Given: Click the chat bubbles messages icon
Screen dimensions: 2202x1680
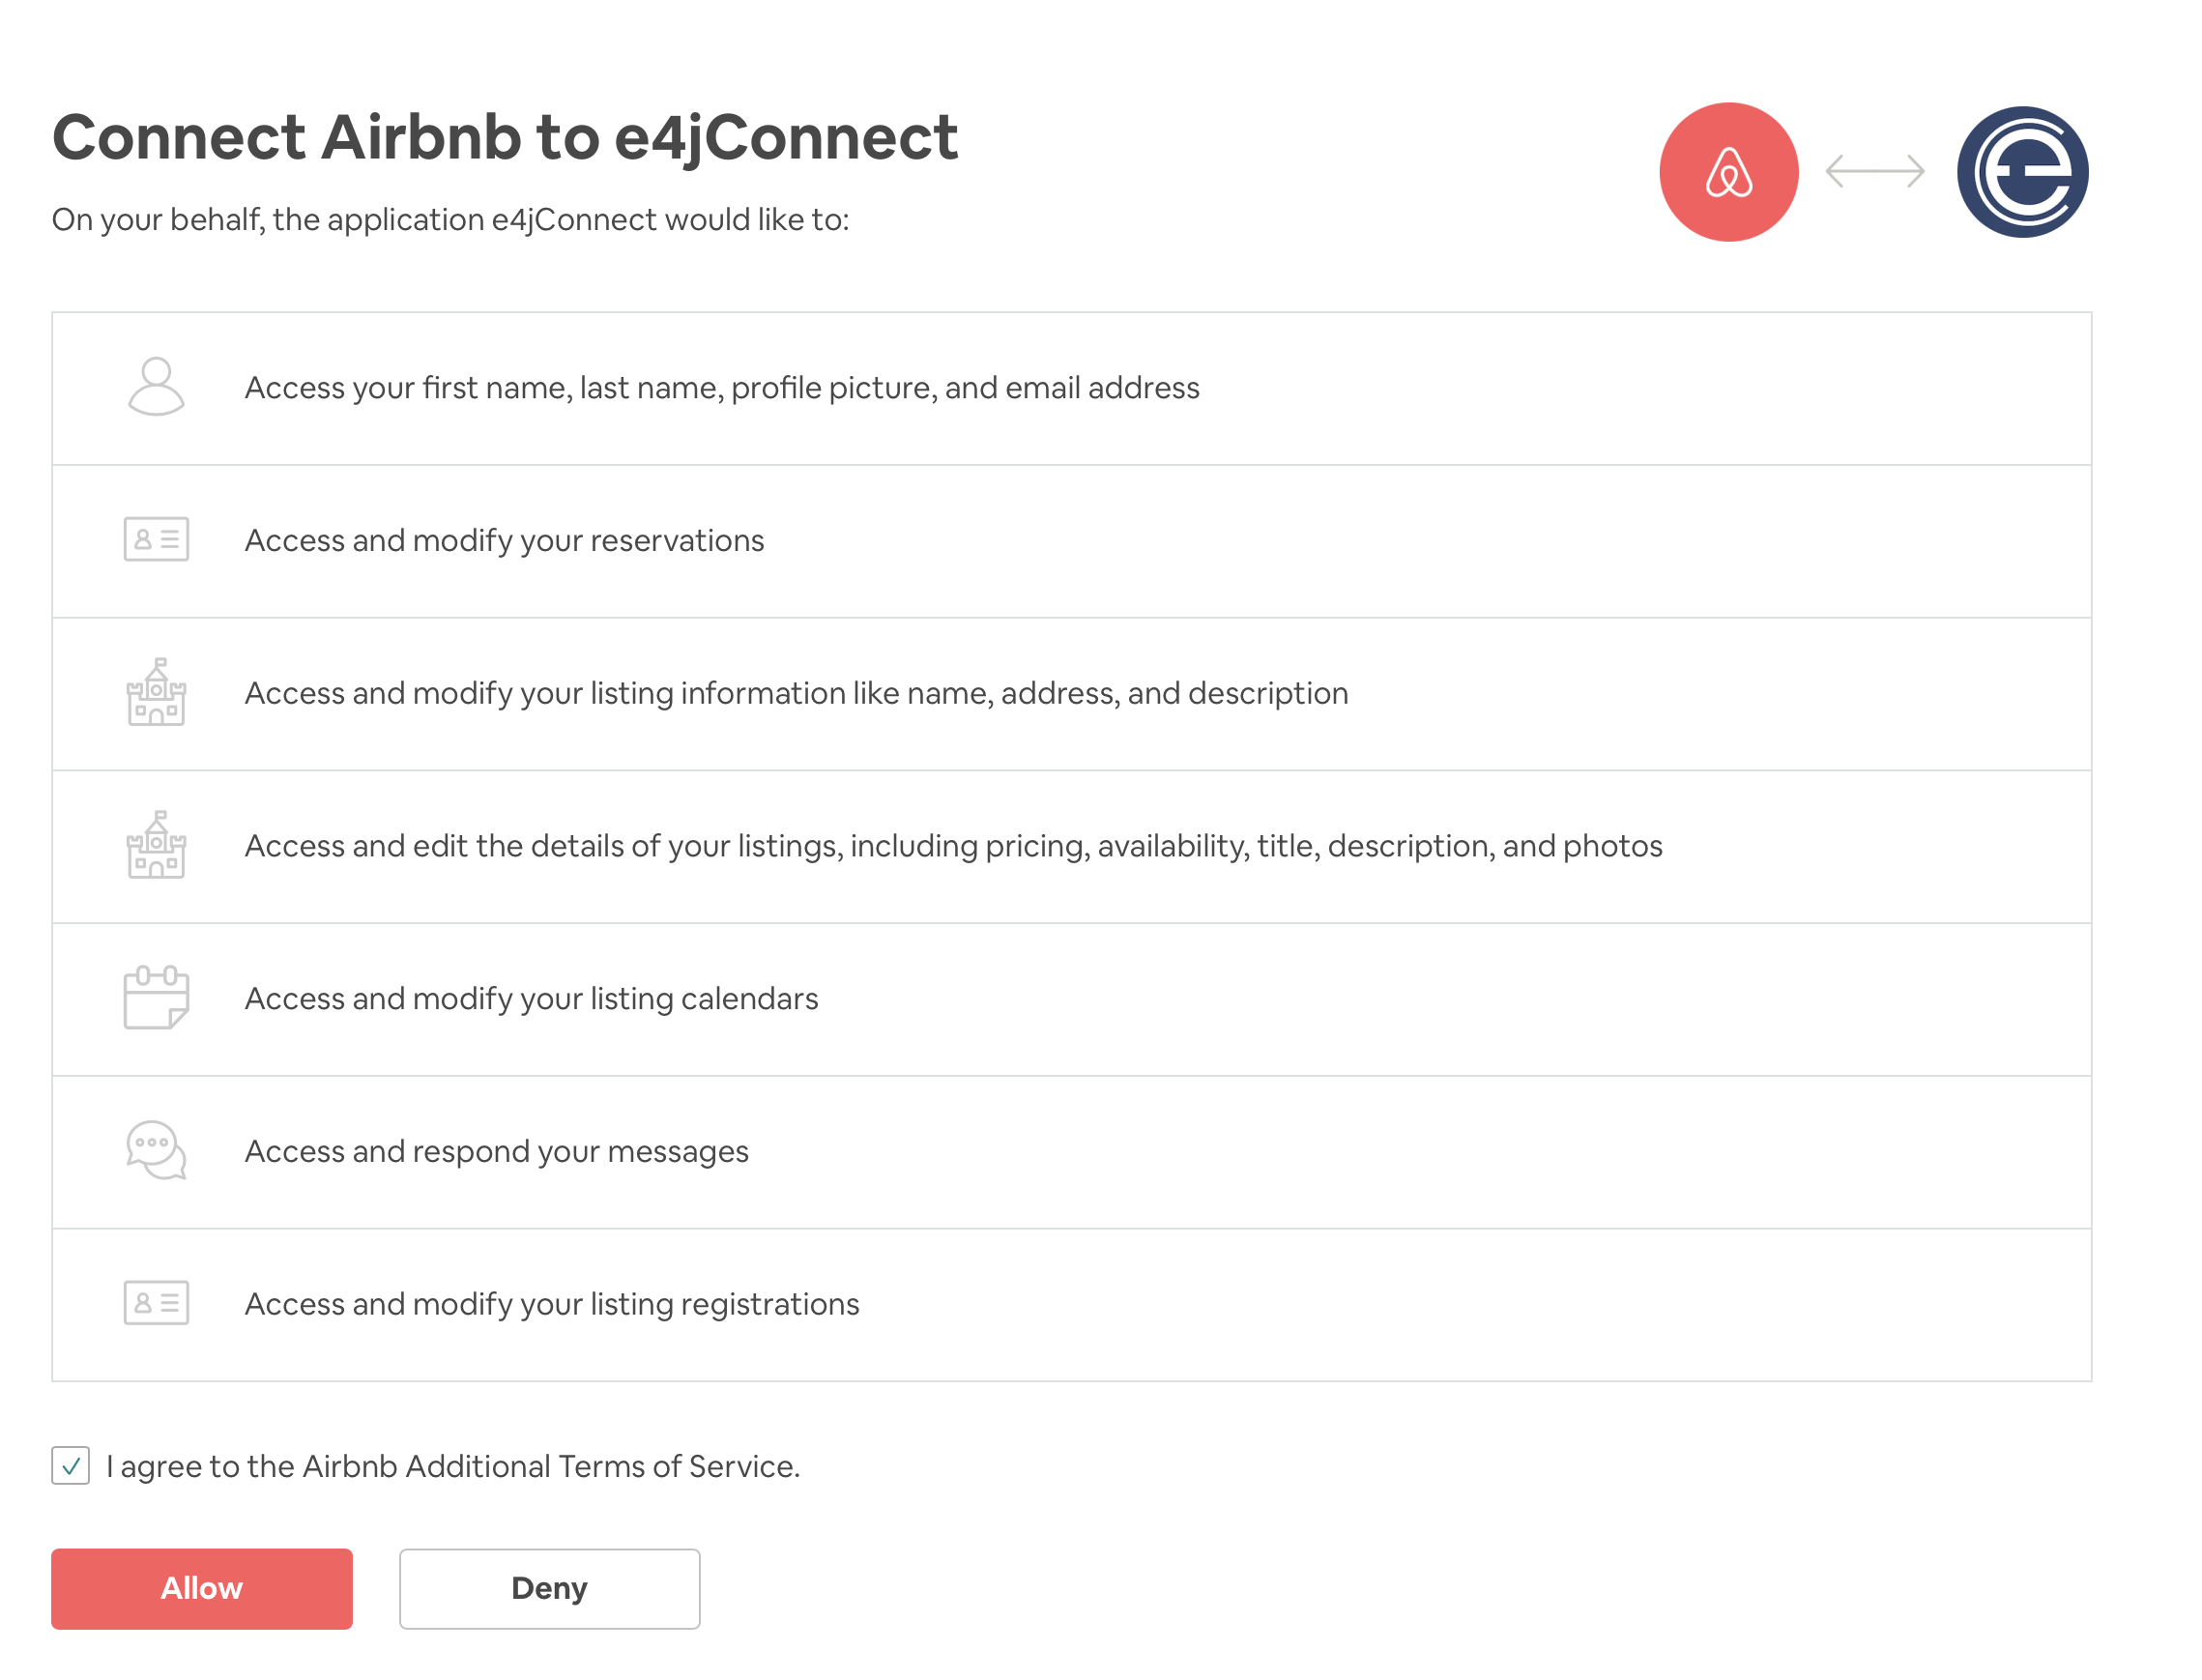Looking at the screenshot, I should (x=156, y=1150).
